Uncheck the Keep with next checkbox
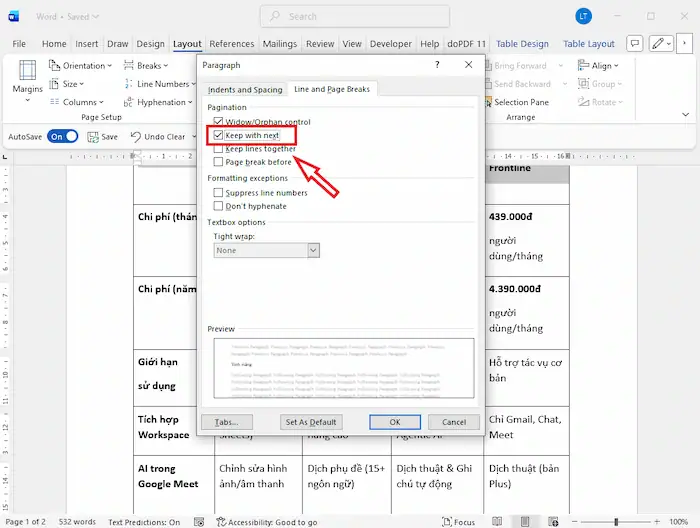The image size is (700, 528). [x=219, y=135]
